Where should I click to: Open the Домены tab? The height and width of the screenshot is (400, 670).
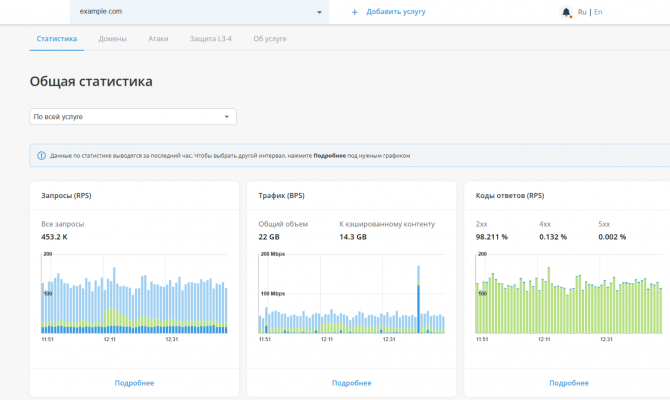[x=112, y=38]
